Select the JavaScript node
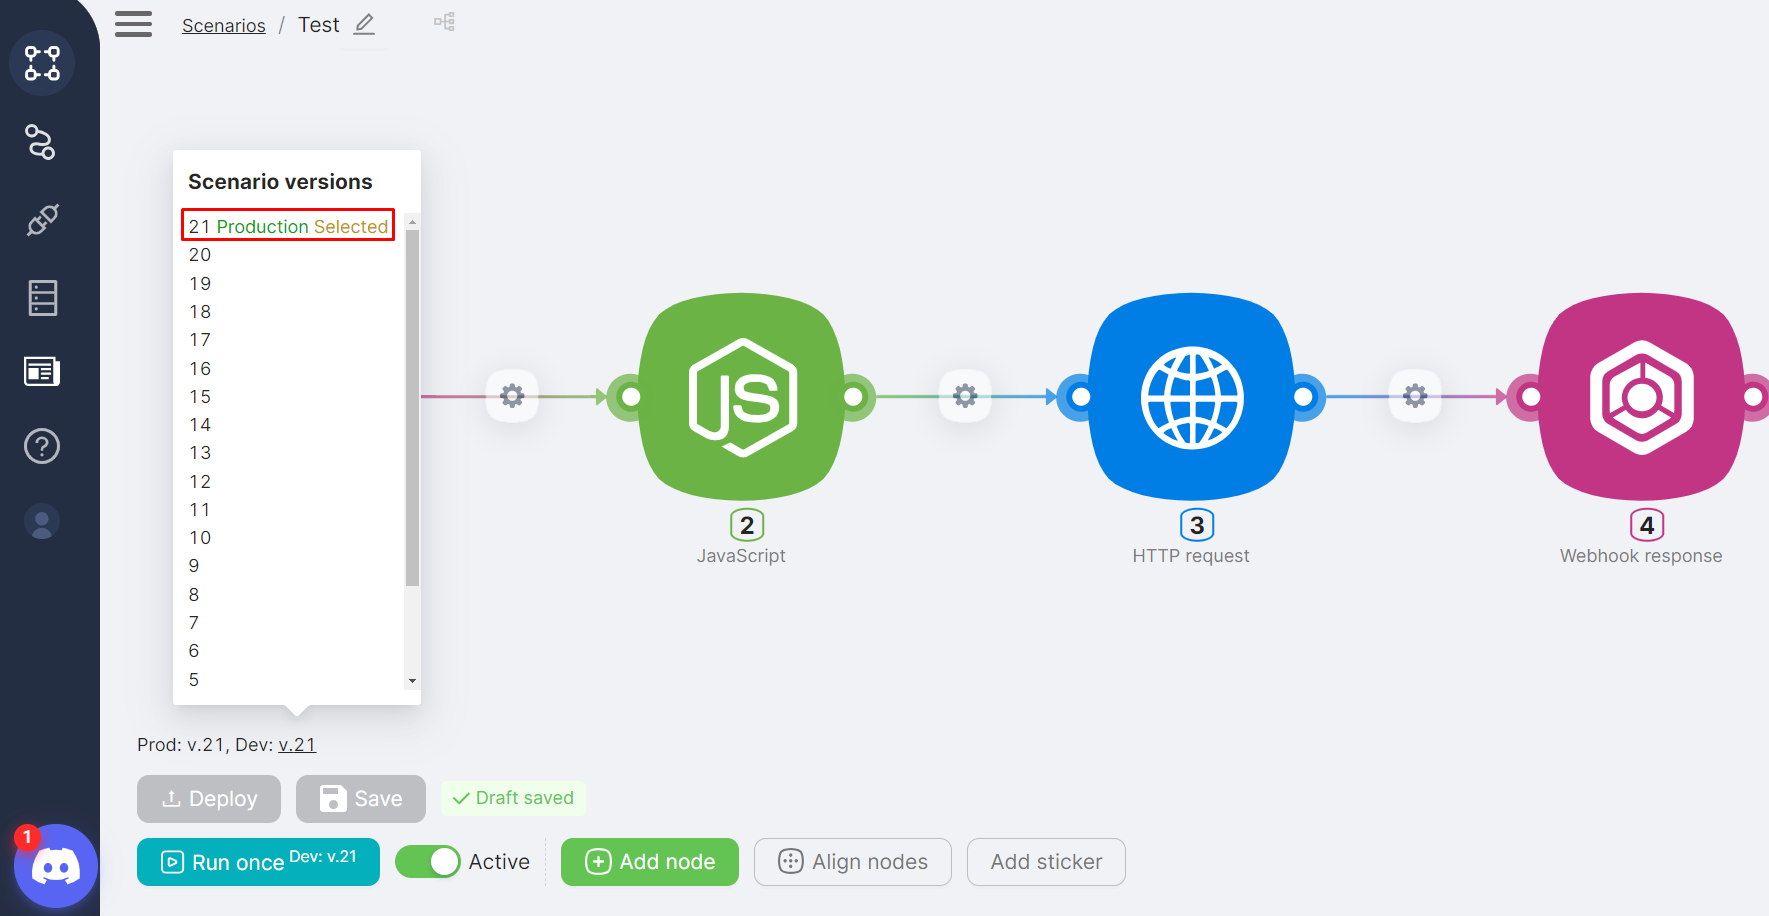 click(741, 397)
